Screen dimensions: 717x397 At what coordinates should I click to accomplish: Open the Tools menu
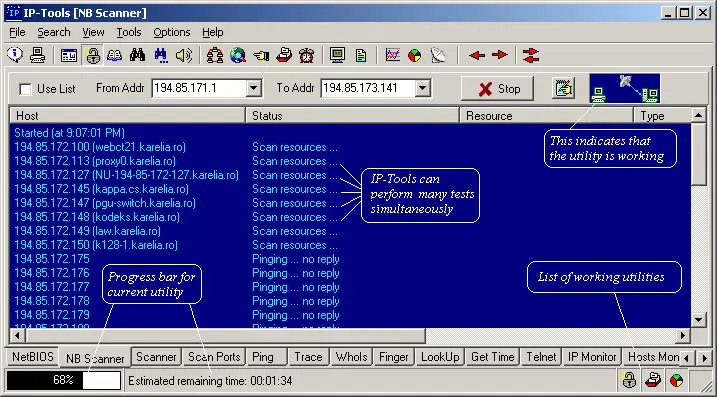coord(128,32)
